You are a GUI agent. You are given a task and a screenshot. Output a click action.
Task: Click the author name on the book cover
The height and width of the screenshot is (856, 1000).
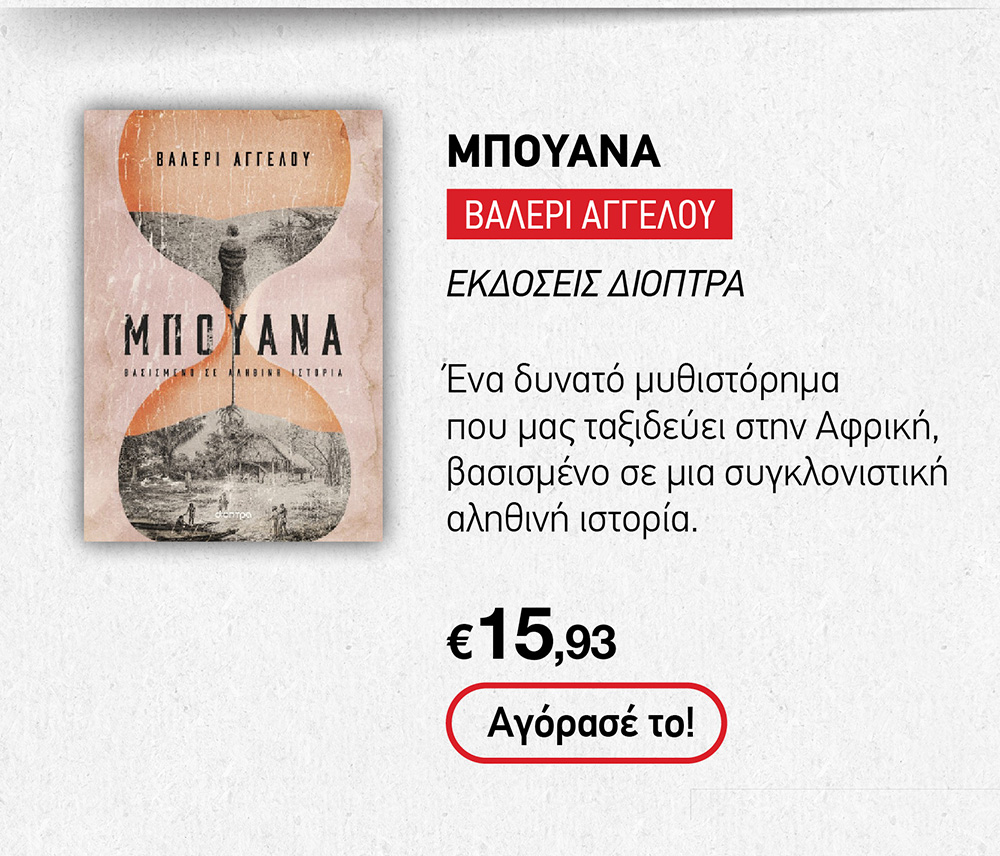click(x=234, y=159)
